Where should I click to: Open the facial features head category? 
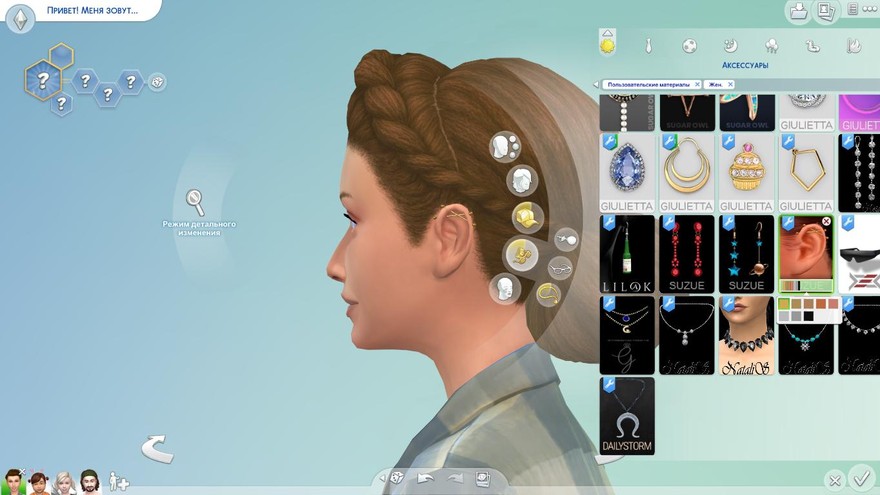(505, 289)
